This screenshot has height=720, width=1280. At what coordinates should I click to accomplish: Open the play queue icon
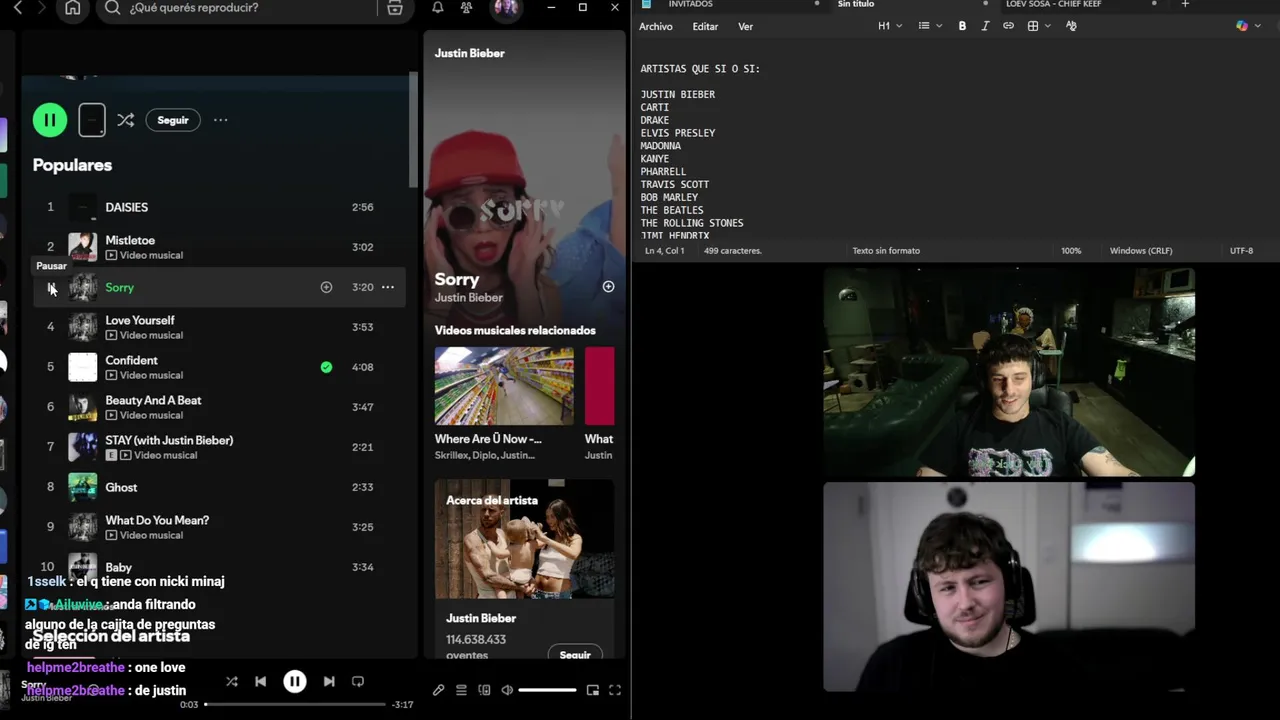click(461, 690)
